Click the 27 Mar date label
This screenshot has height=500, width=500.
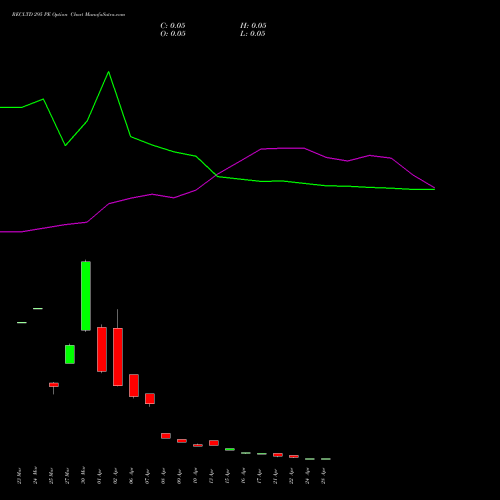click(67, 476)
